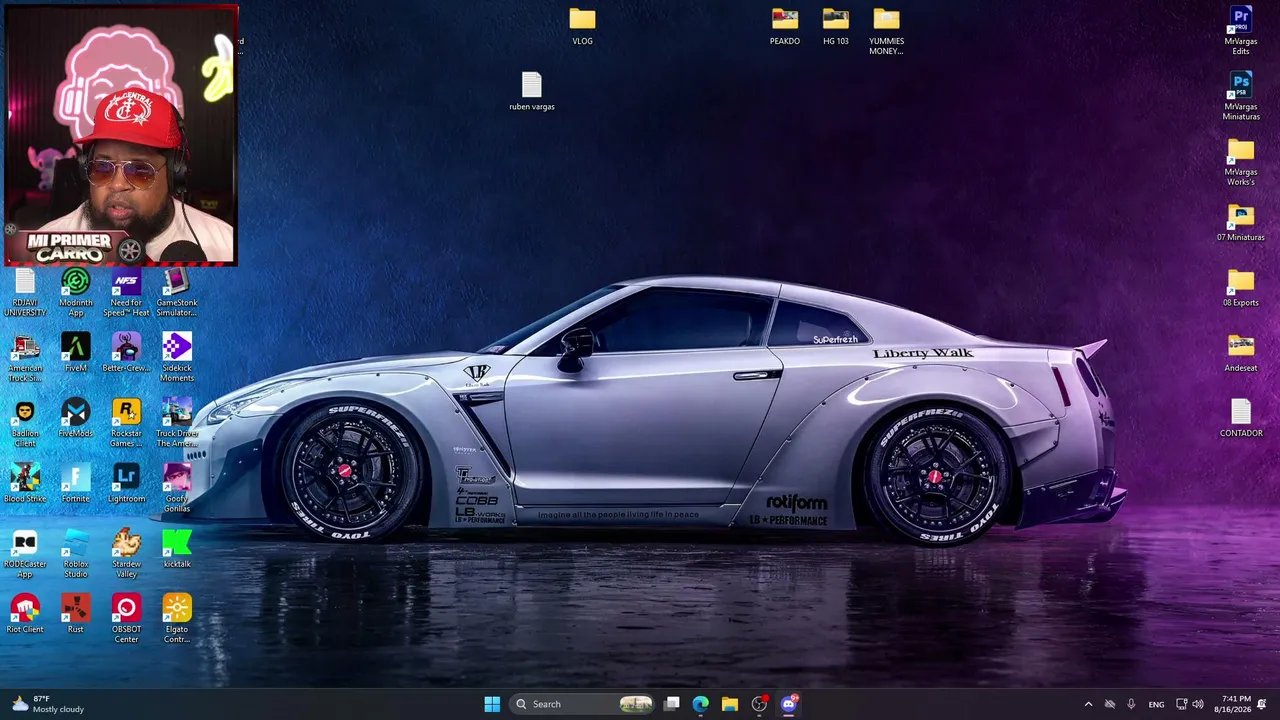Switch to OBS Studio on the taskbar
The image size is (1280, 720).
759,704
